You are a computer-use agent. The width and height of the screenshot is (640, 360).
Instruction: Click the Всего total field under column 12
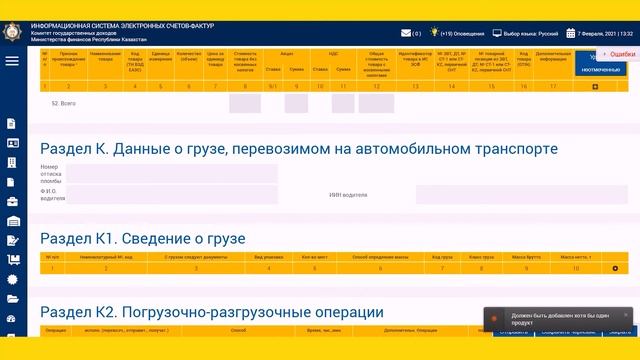[376, 103]
